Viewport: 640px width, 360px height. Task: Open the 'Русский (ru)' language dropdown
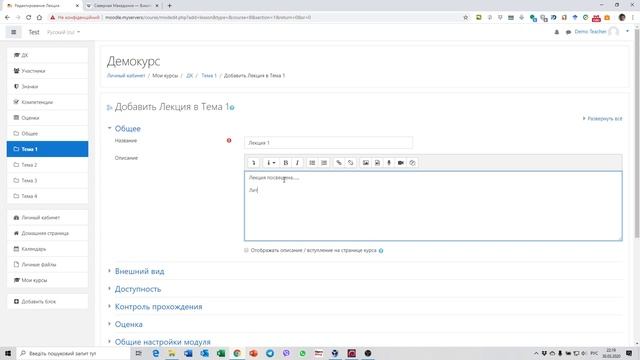63,32
